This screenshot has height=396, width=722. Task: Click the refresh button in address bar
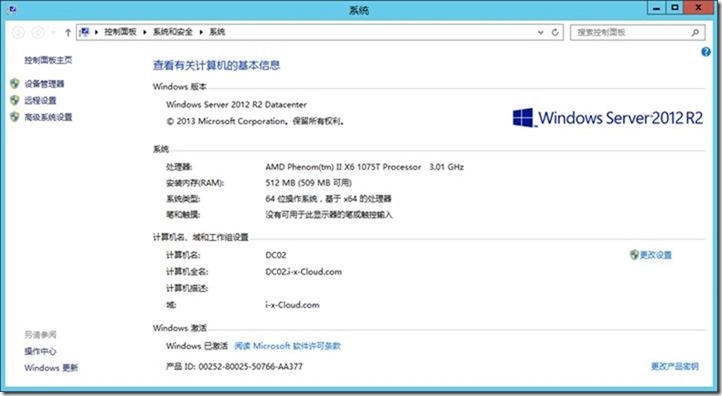[x=555, y=32]
